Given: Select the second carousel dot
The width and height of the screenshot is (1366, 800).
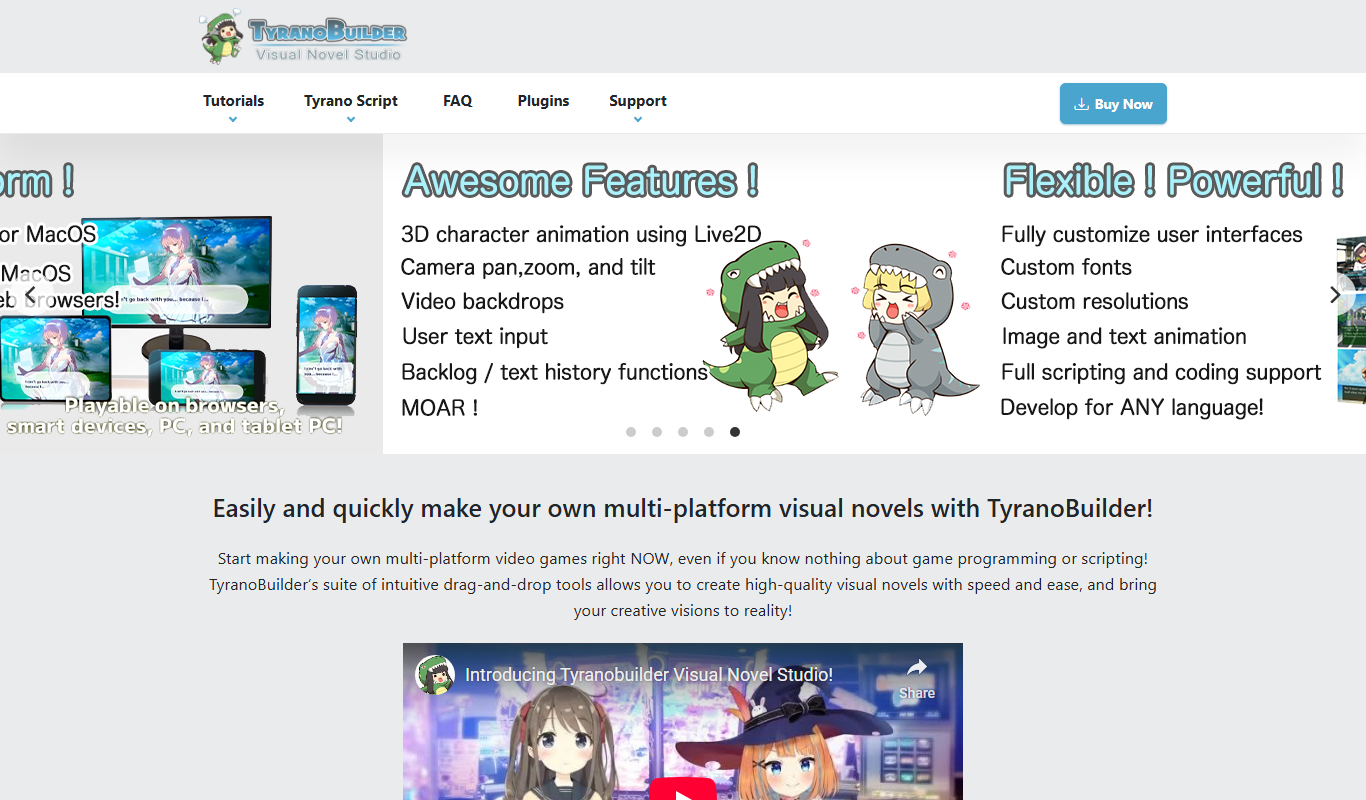Looking at the screenshot, I should pyautogui.click(x=657, y=432).
